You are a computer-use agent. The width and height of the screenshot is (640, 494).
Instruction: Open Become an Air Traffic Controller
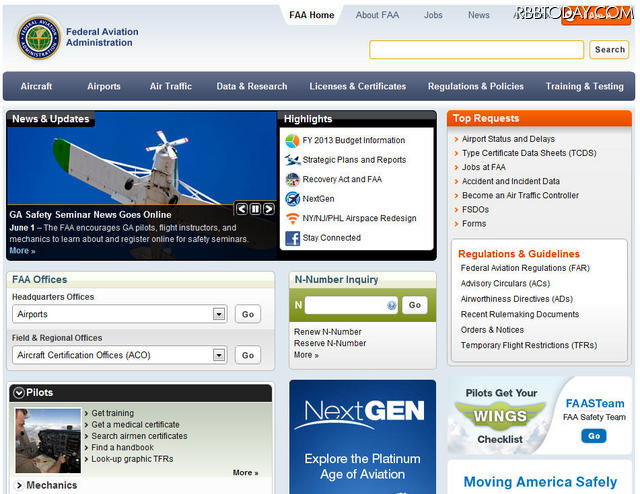[520, 196]
